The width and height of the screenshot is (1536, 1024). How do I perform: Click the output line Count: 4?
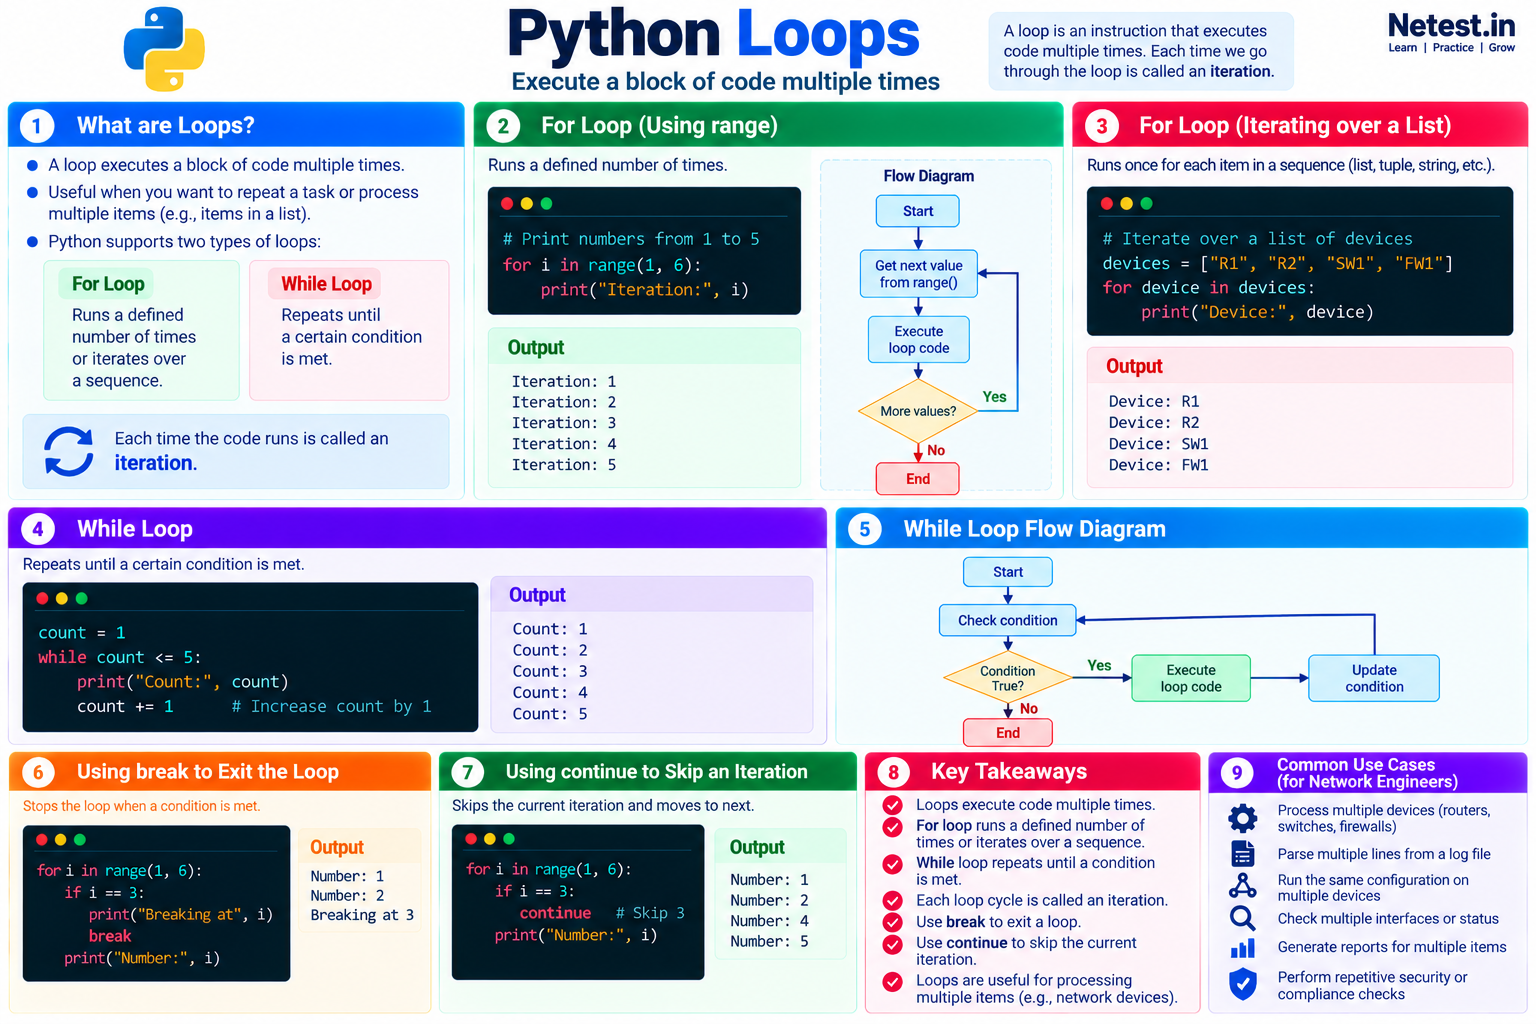click(550, 692)
